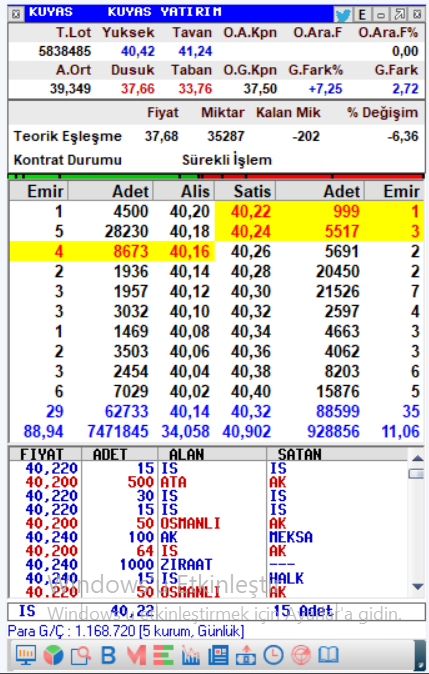This screenshot has width=429, height=674.
Task: Click the E button in title bar
Action: tap(362, 15)
